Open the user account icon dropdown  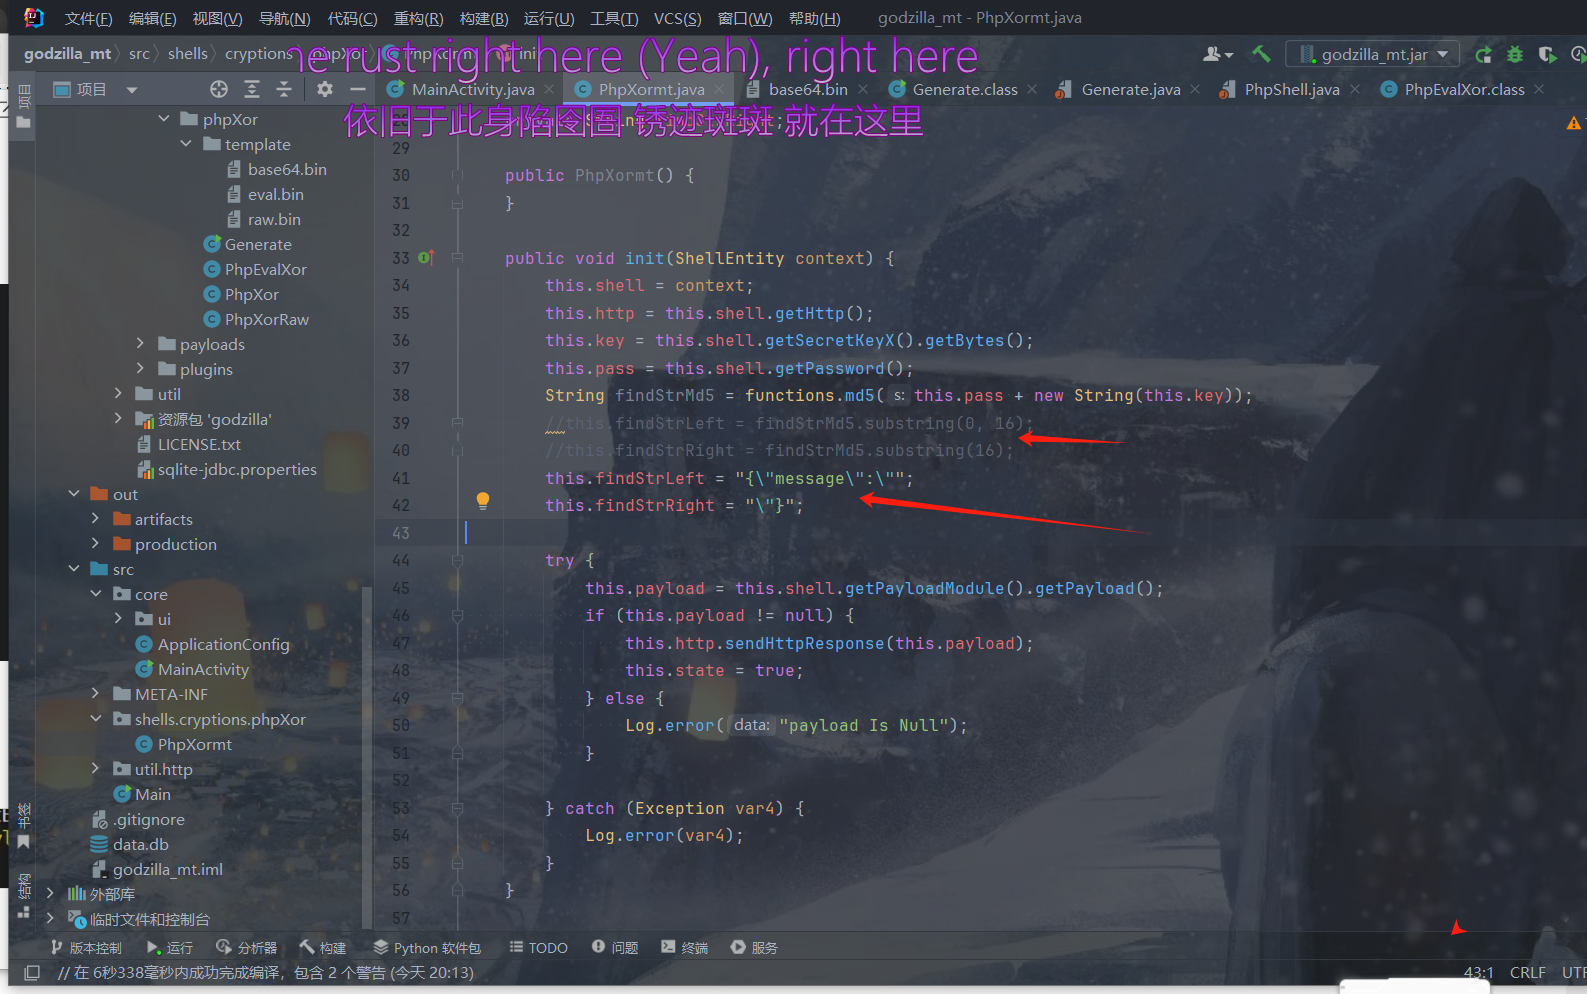tap(1218, 54)
